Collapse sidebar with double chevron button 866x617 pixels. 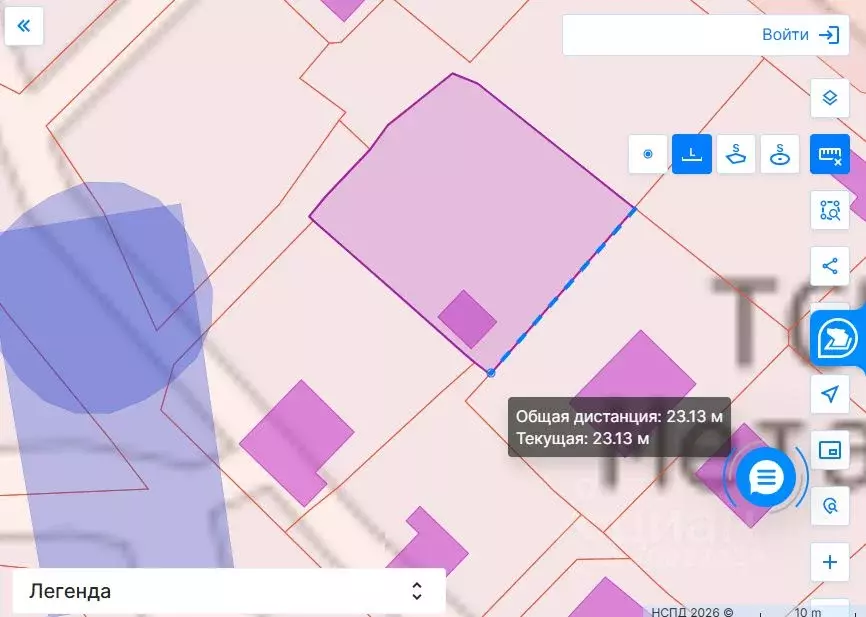pyautogui.click(x=24, y=26)
